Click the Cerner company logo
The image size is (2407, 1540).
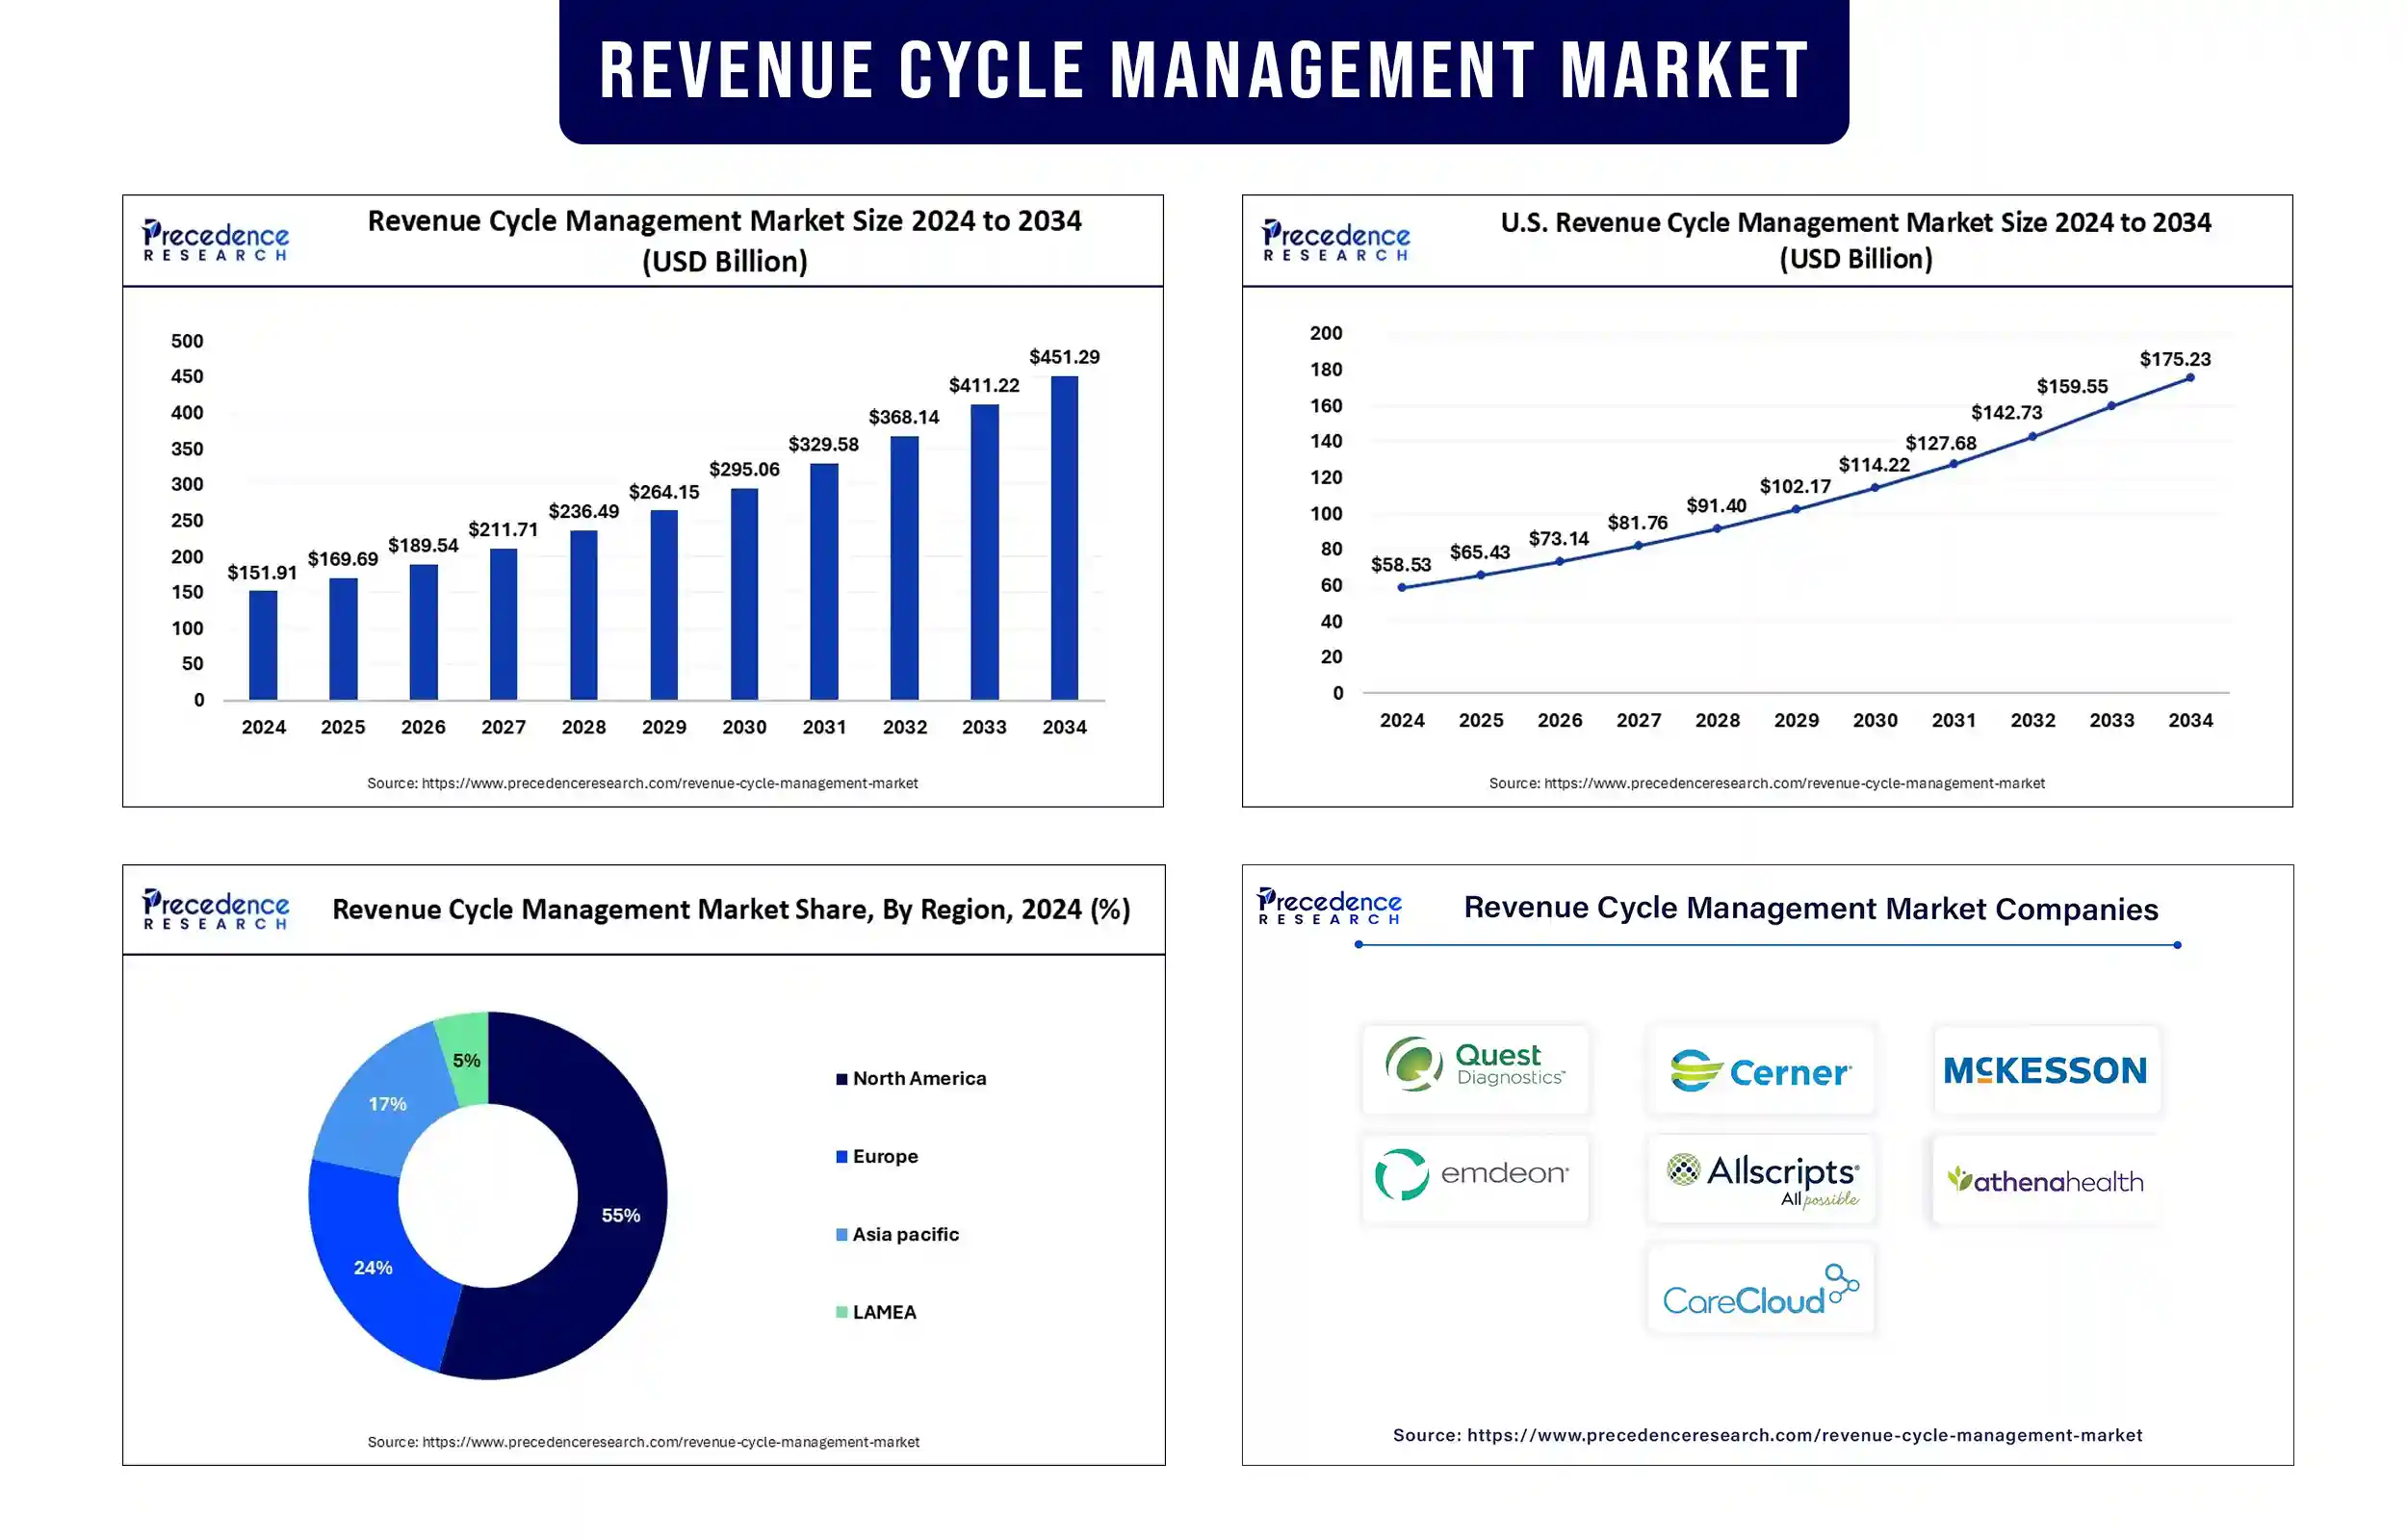click(1761, 1069)
